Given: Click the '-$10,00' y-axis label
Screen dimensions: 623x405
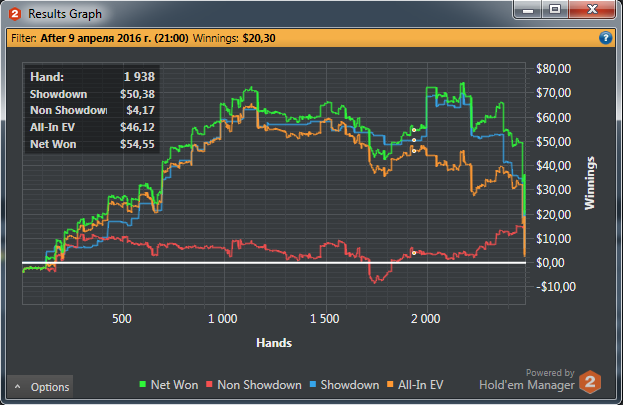Looking at the screenshot, I should (556, 287).
